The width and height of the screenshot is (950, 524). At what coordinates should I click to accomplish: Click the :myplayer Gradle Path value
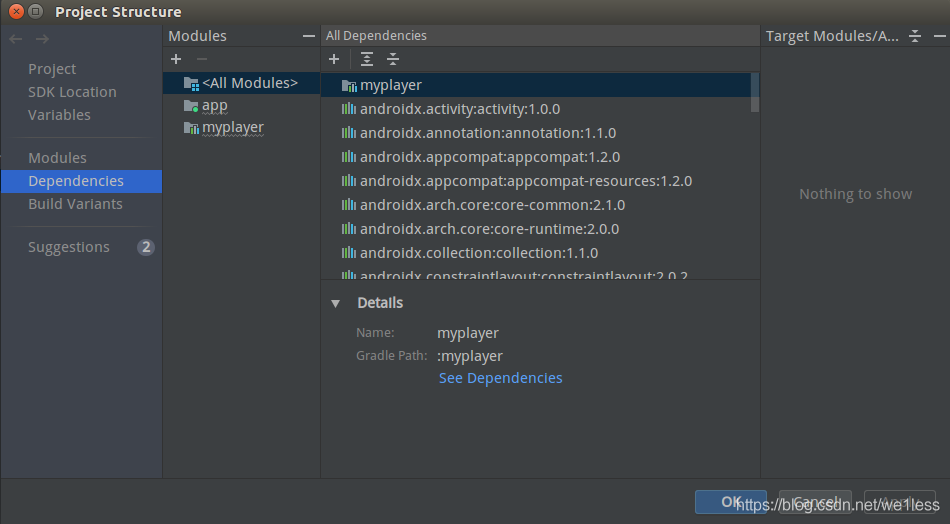[x=470, y=356]
